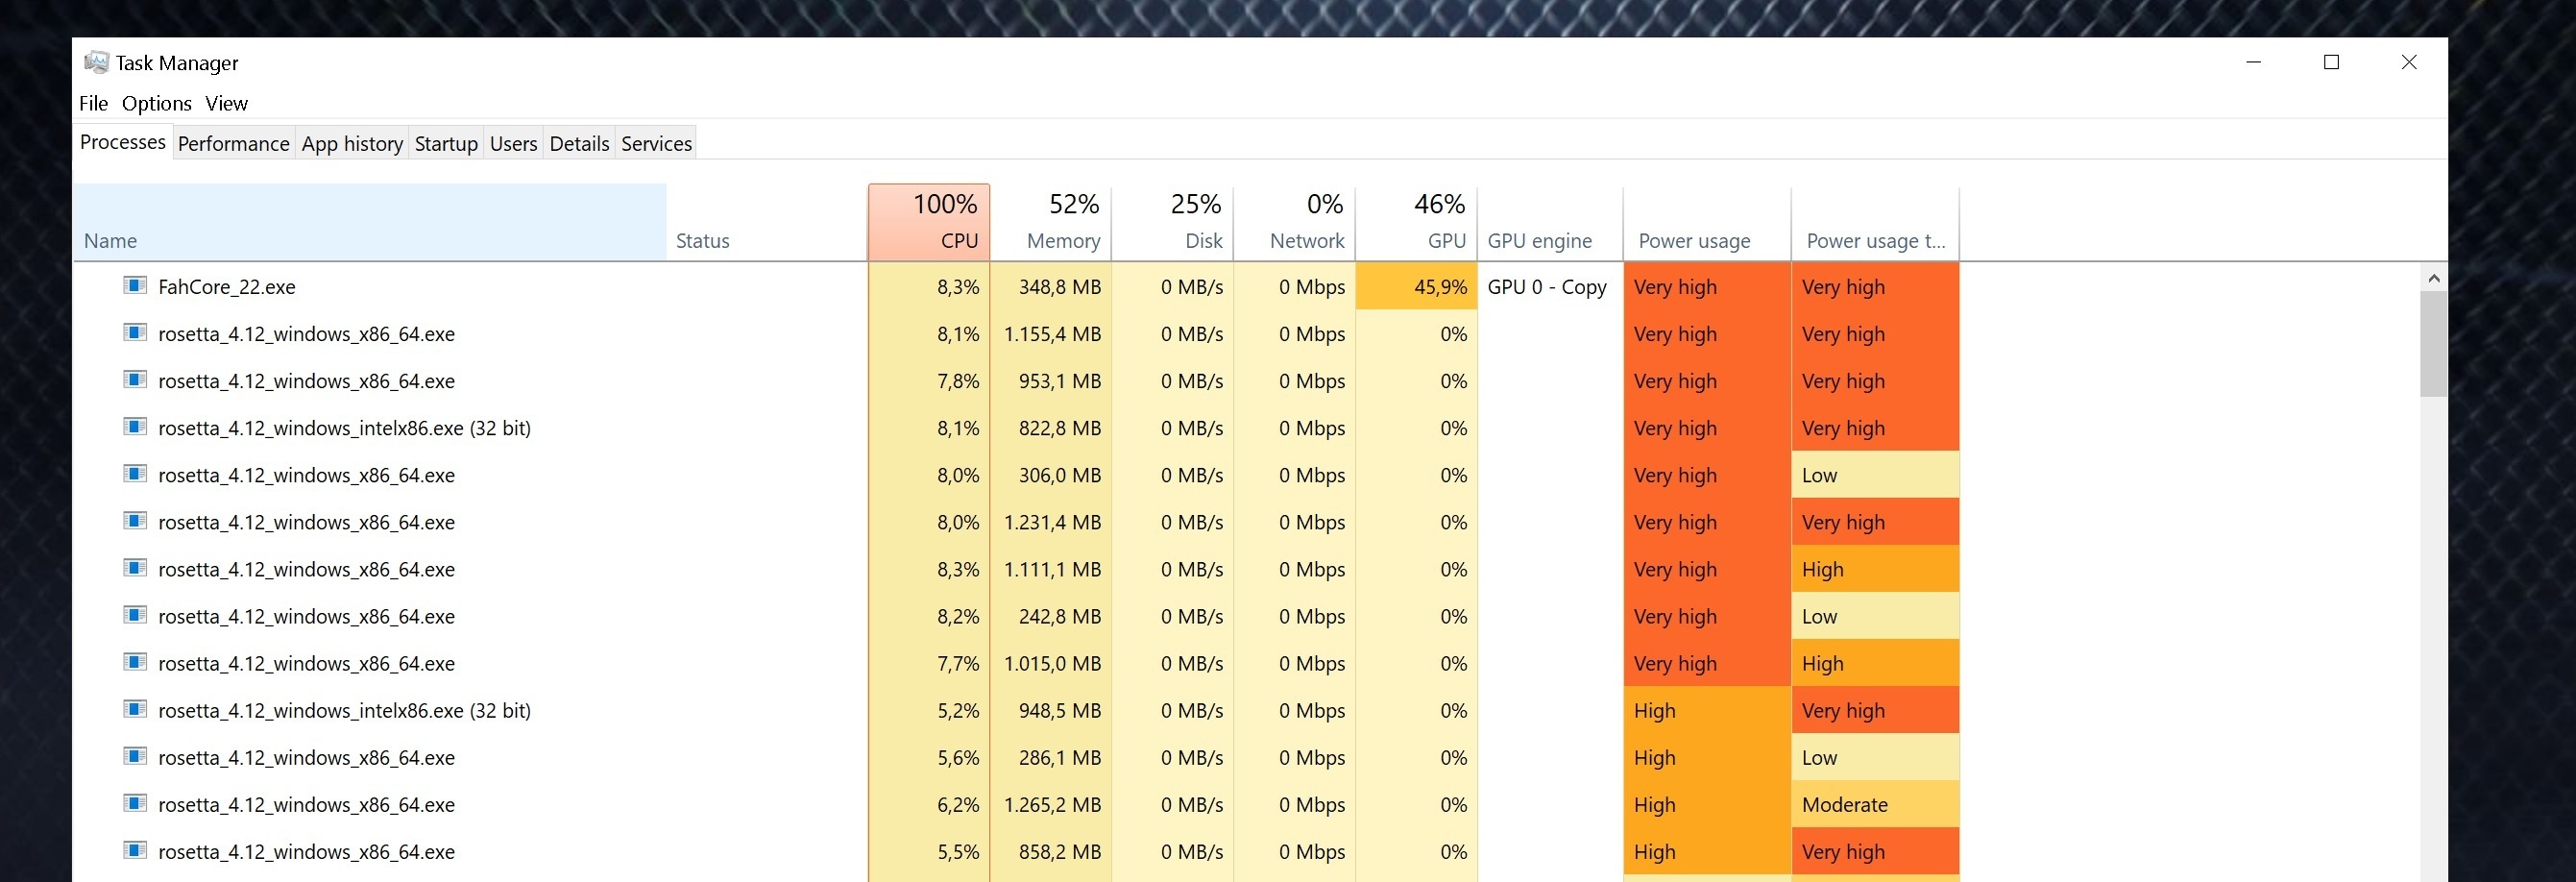Click icon of rosetta process using 1.111,1 MB

point(135,568)
